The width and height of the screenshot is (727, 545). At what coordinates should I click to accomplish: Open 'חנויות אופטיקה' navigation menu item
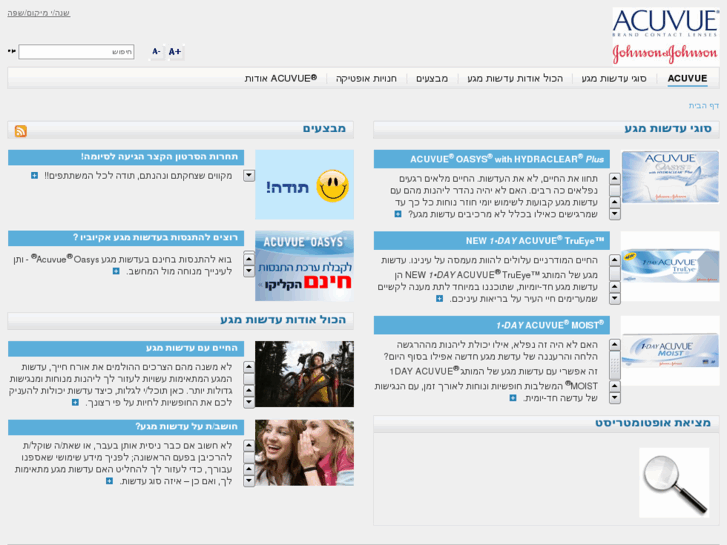point(366,78)
